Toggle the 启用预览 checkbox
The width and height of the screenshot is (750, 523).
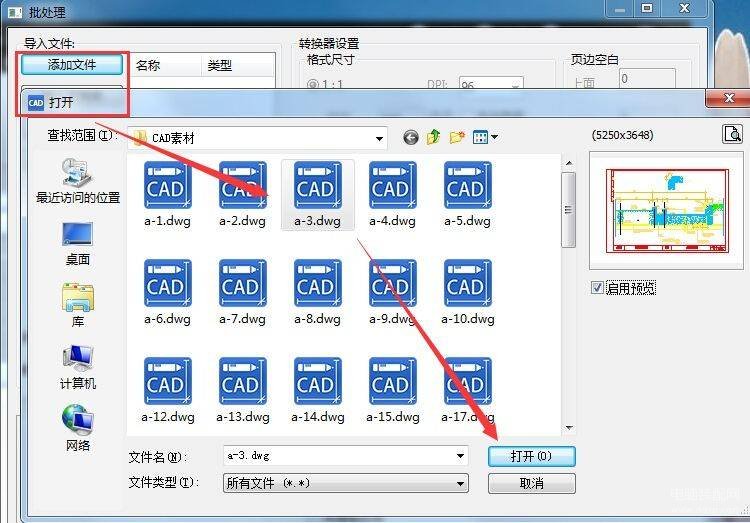click(597, 288)
